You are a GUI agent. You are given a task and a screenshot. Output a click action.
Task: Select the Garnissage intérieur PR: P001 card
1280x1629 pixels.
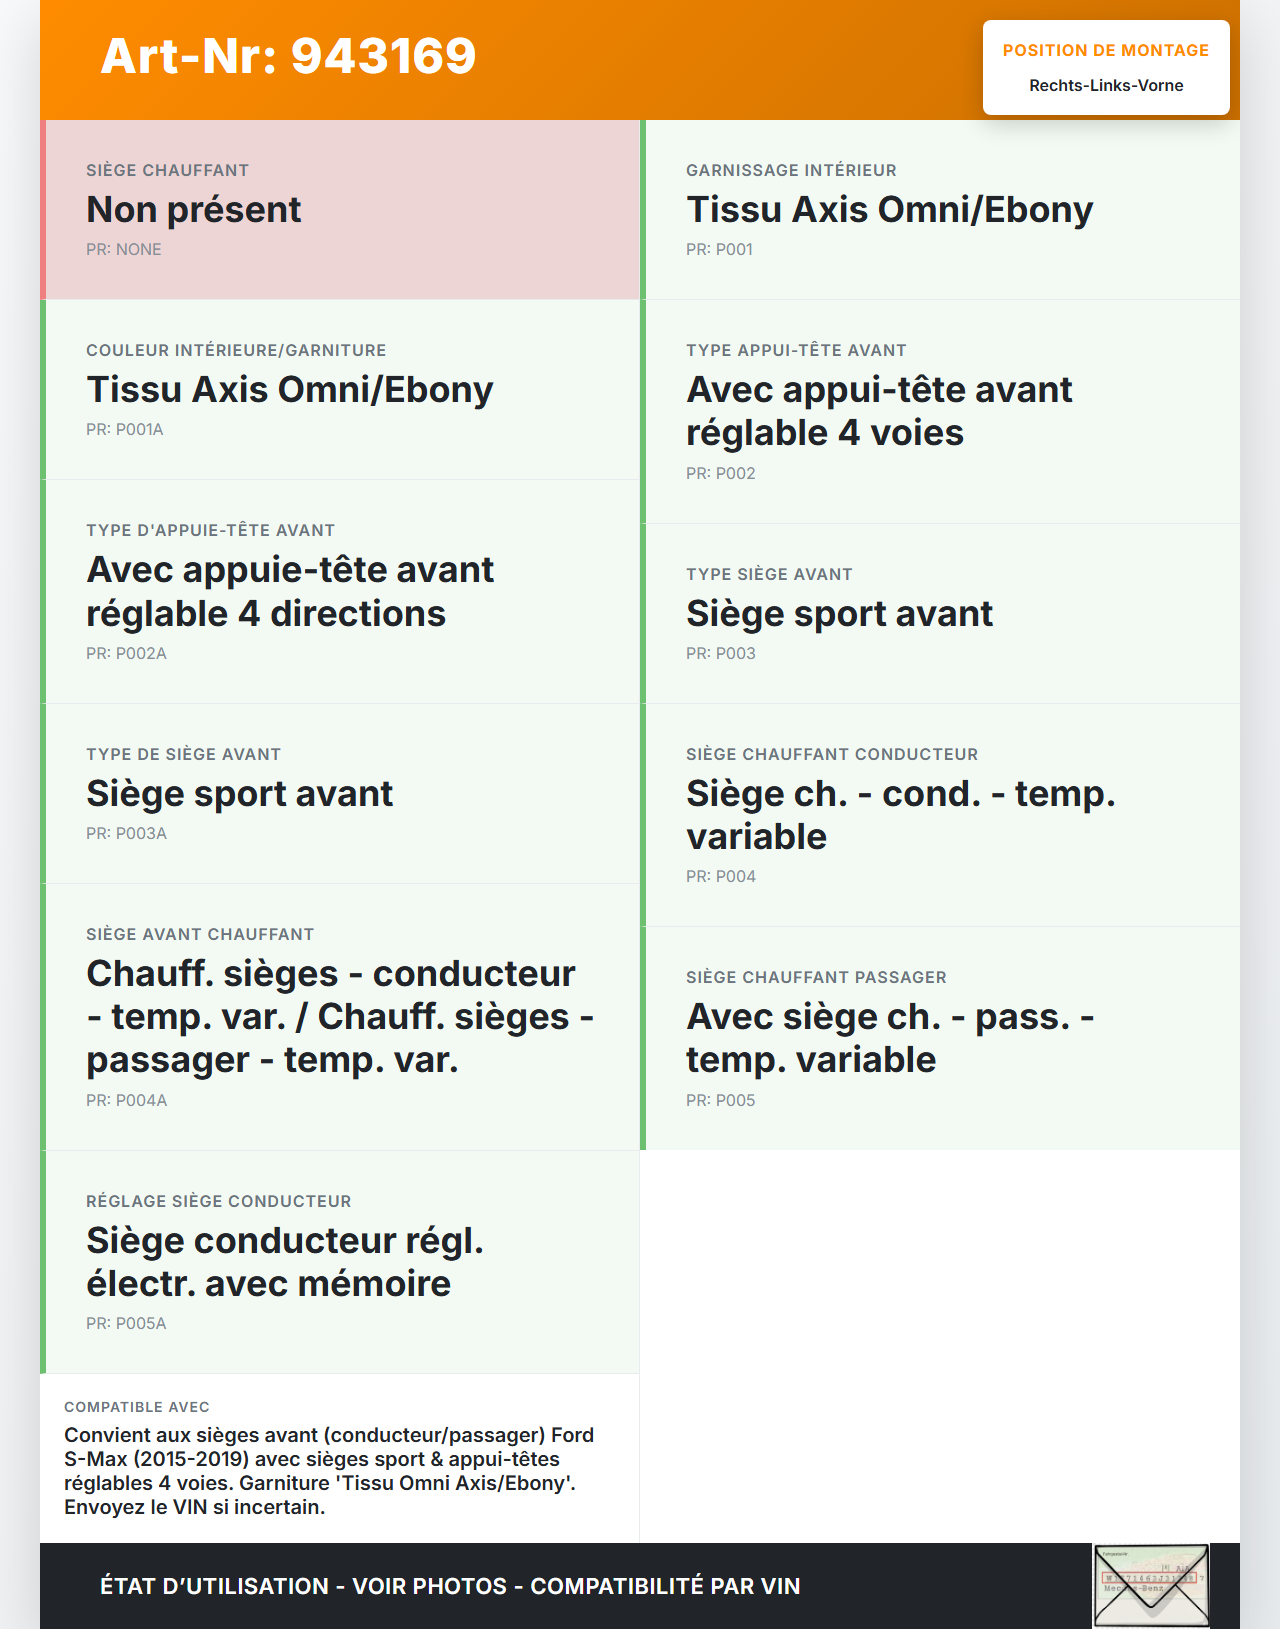click(x=940, y=210)
